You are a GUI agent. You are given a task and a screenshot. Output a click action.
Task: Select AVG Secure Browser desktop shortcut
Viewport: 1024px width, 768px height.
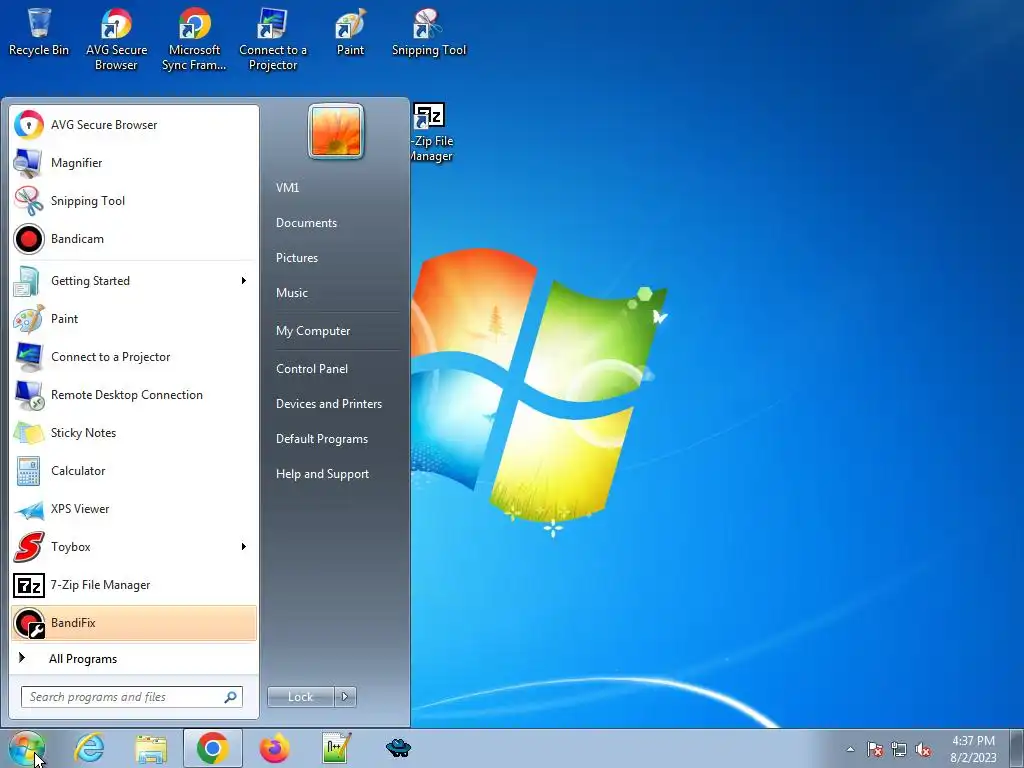click(116, 39)
